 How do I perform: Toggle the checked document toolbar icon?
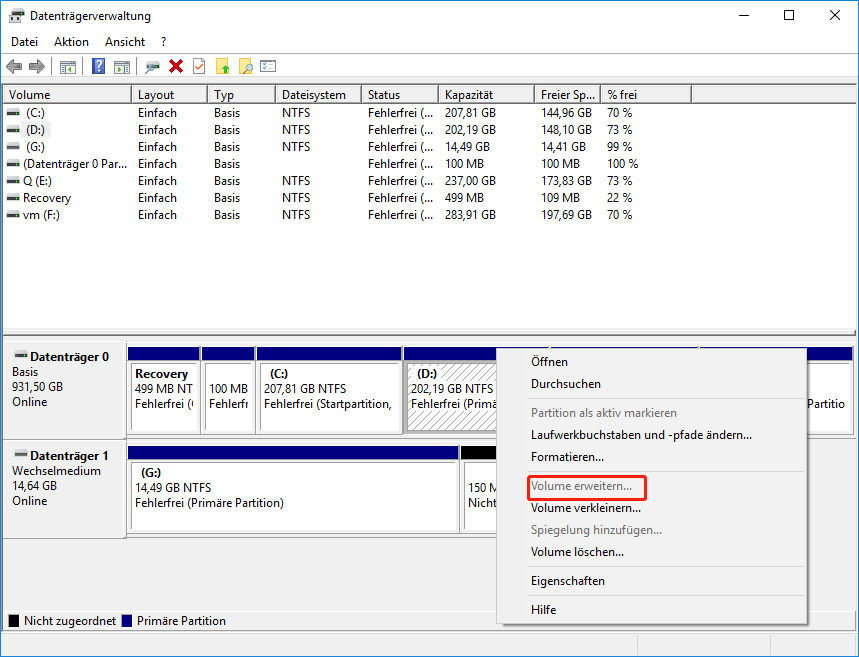point(199,66)
